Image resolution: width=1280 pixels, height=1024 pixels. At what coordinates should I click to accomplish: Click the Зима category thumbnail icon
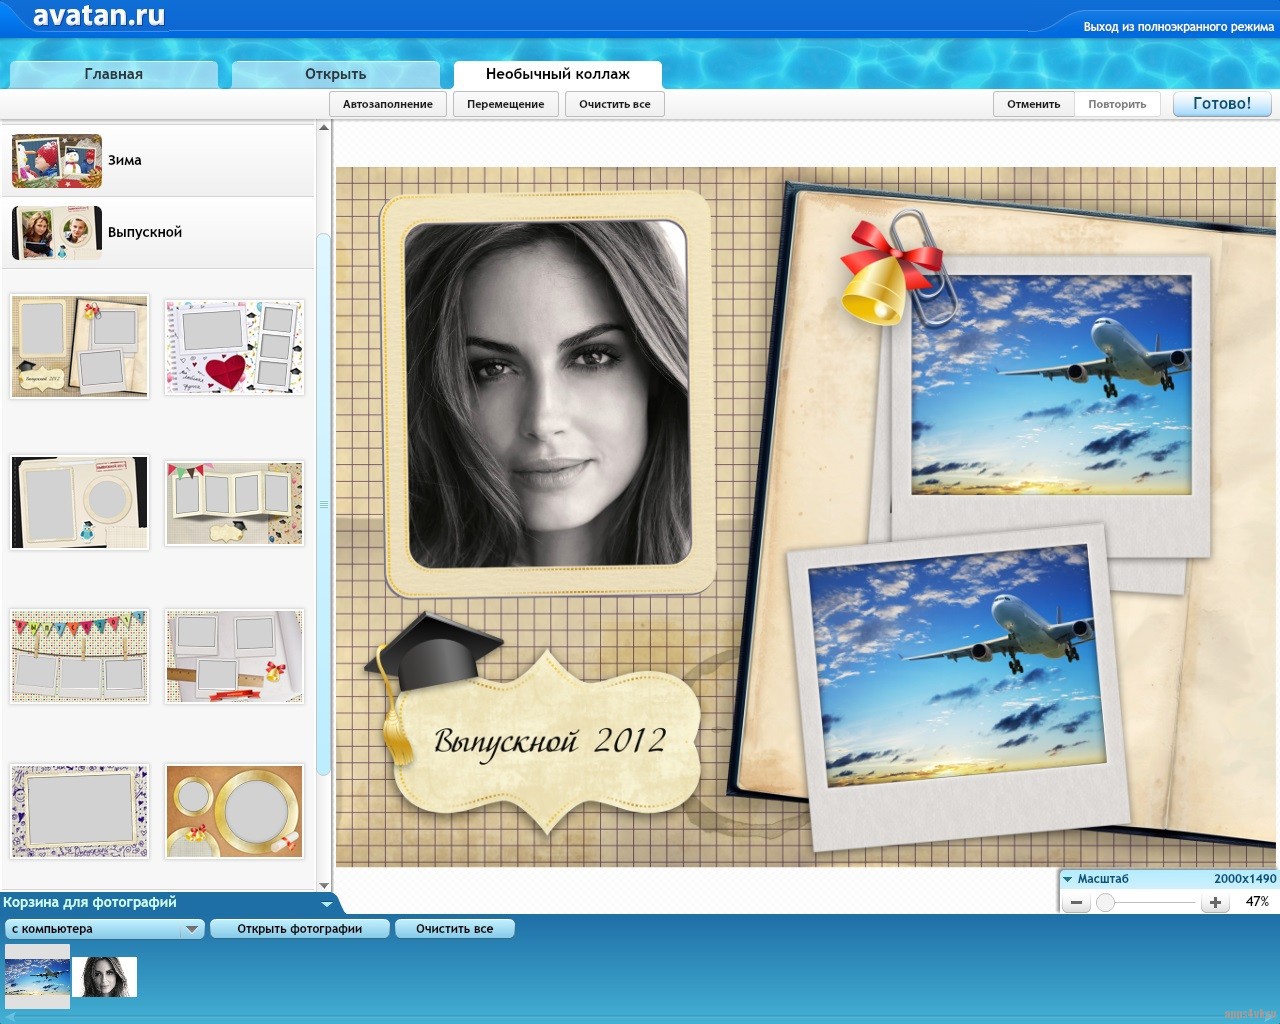(x=57, y=161)
